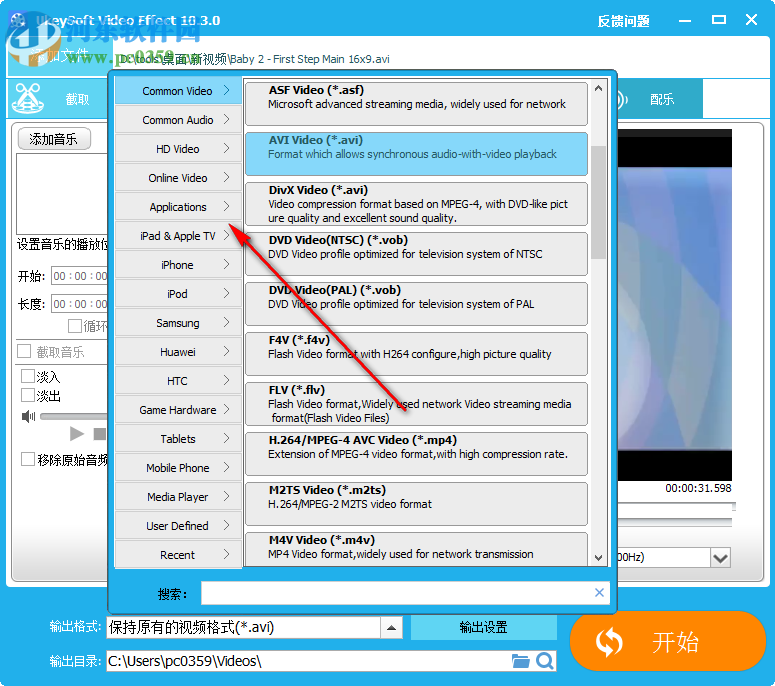Viewport: 775px width, 686px height.
Task: Open the Recent category
Action: click(178, 555)
